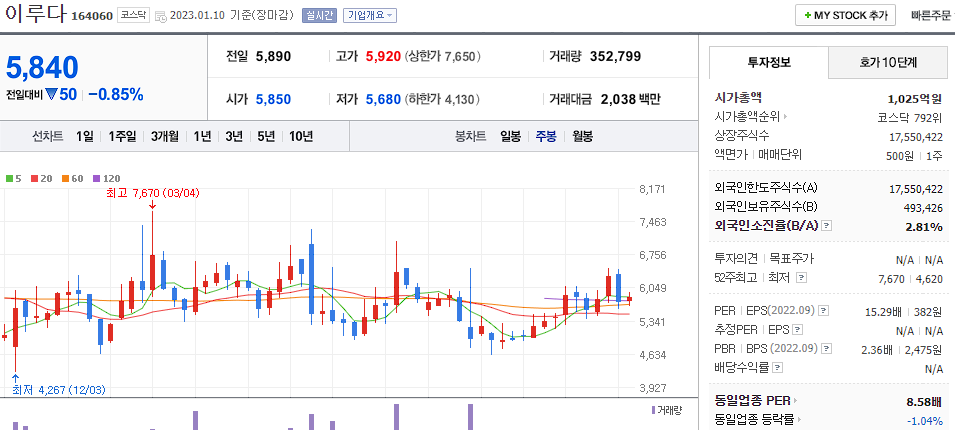Select 3년 line chart period
Image resolution: width=955 pixels, height=430 pixels.
tap(234, 136)
